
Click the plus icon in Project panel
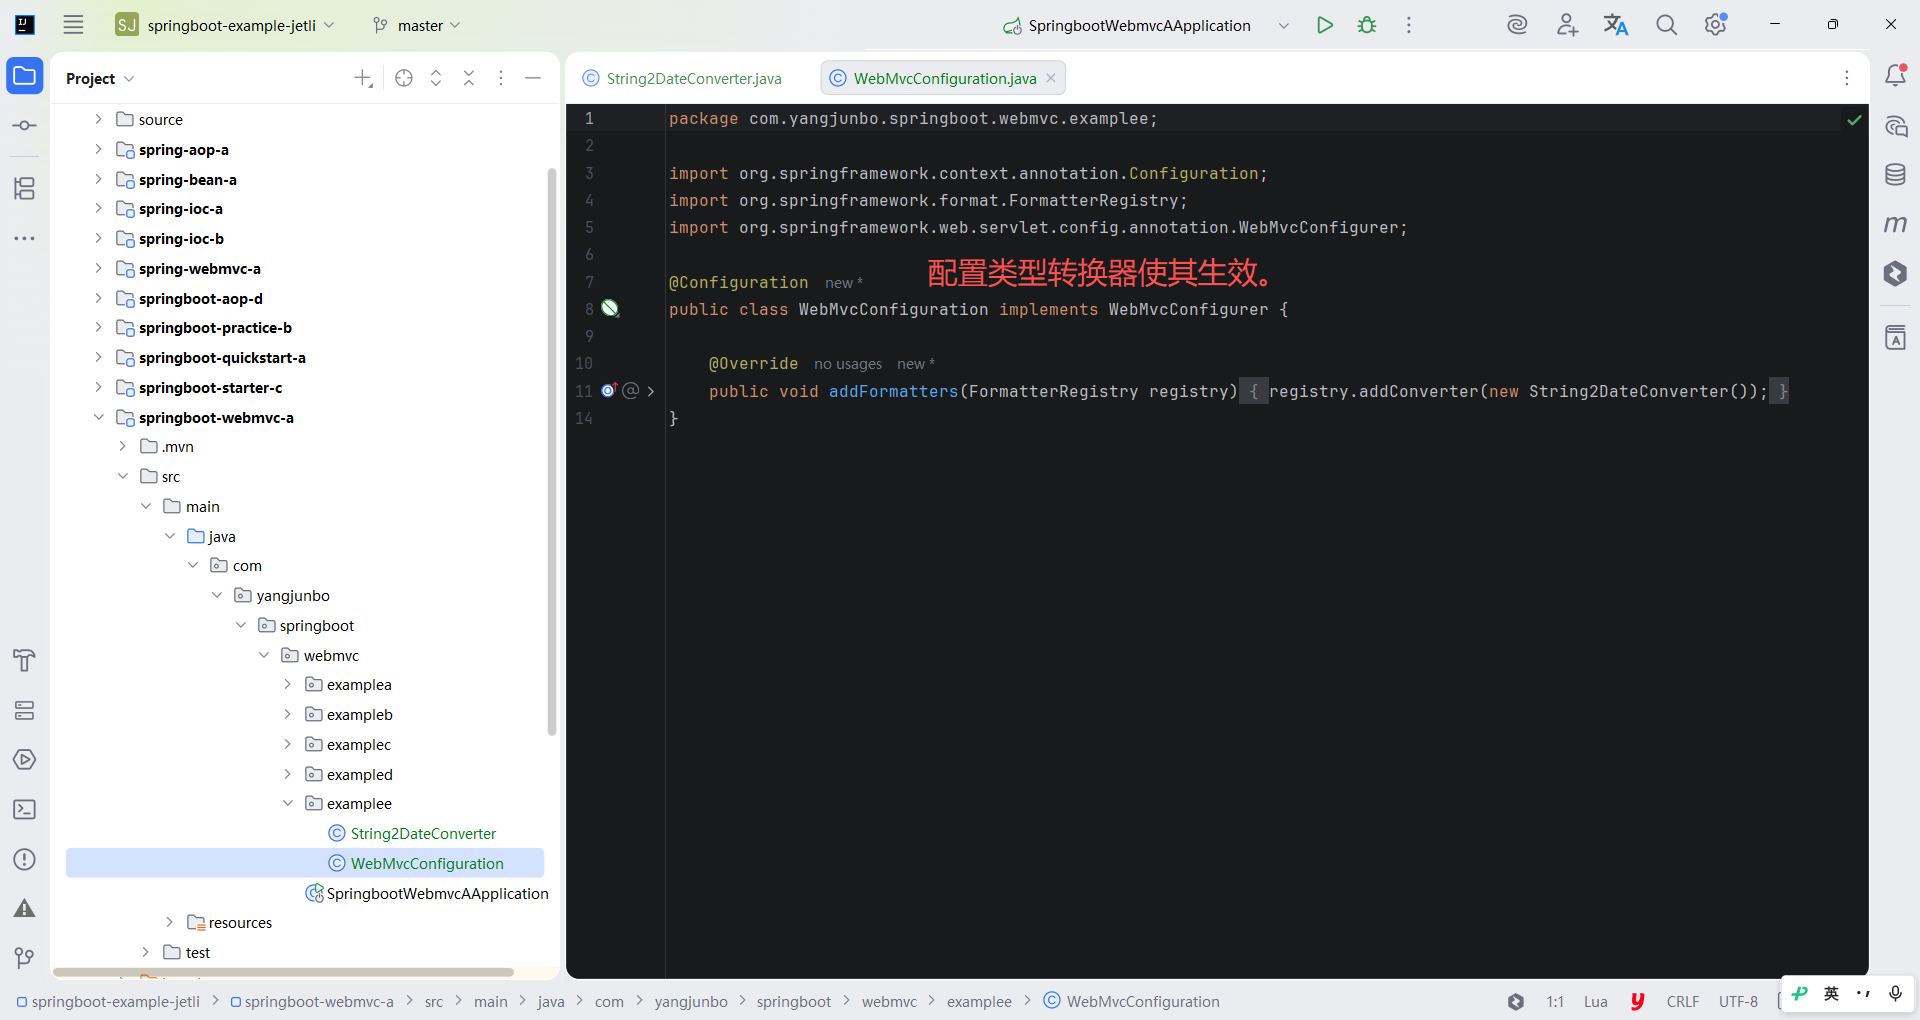[x=363, y=78]
